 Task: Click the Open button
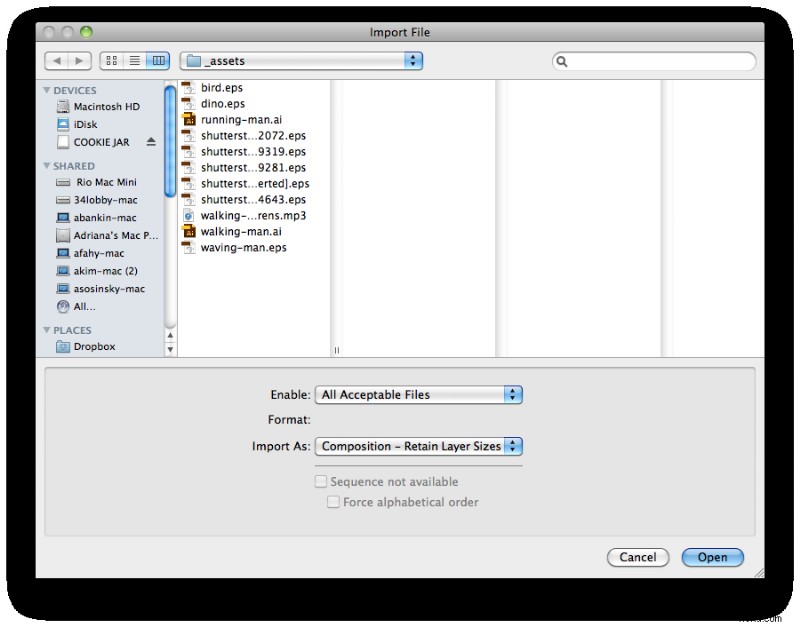pyautogui.click(x=712, y=557)
